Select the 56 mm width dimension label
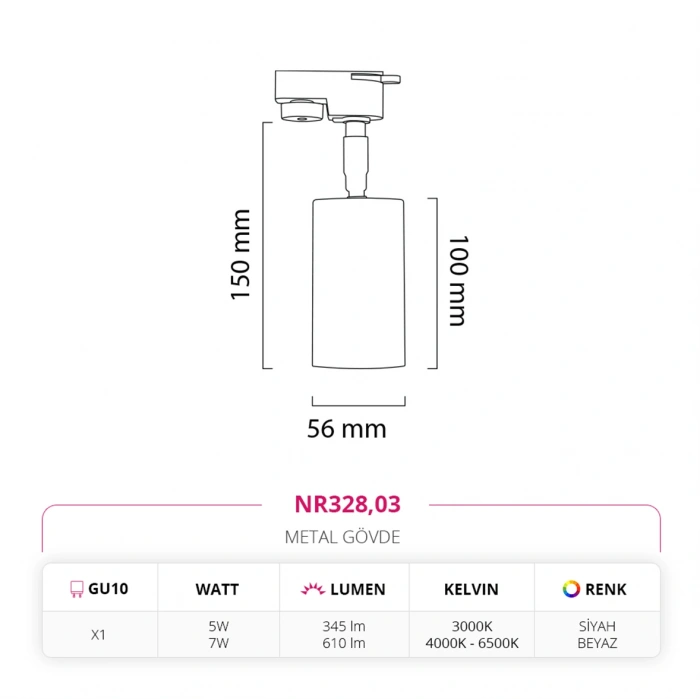The image size is (700, 700). tap(346, 429)
